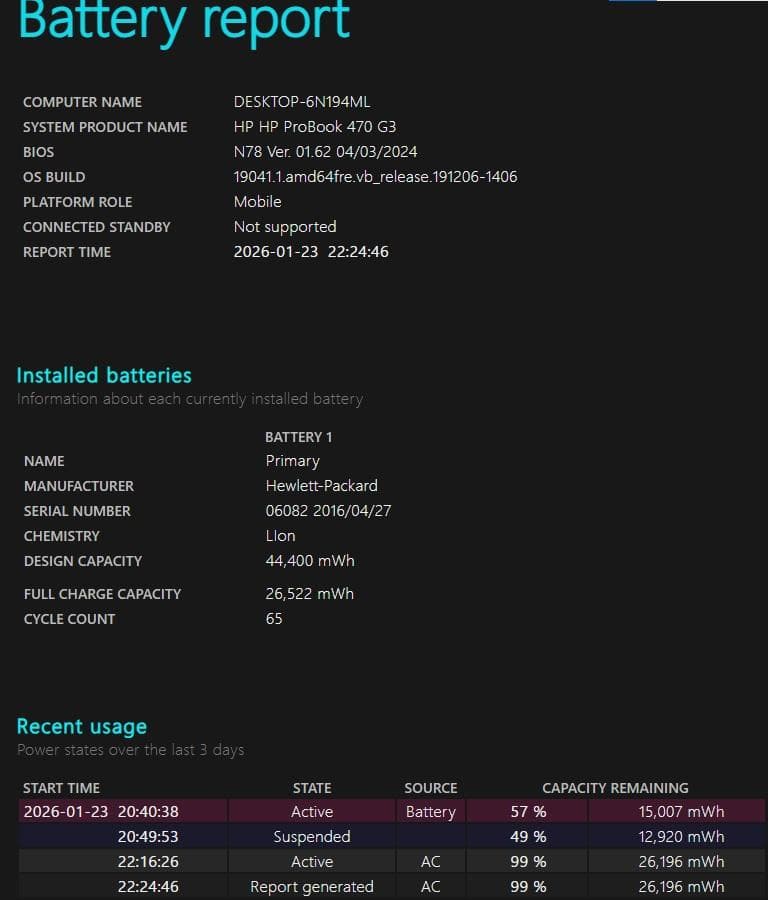
Task: Select the computer name DESKTOP-6N194ML
Action: pyautogui.click(x=302, y=102)
